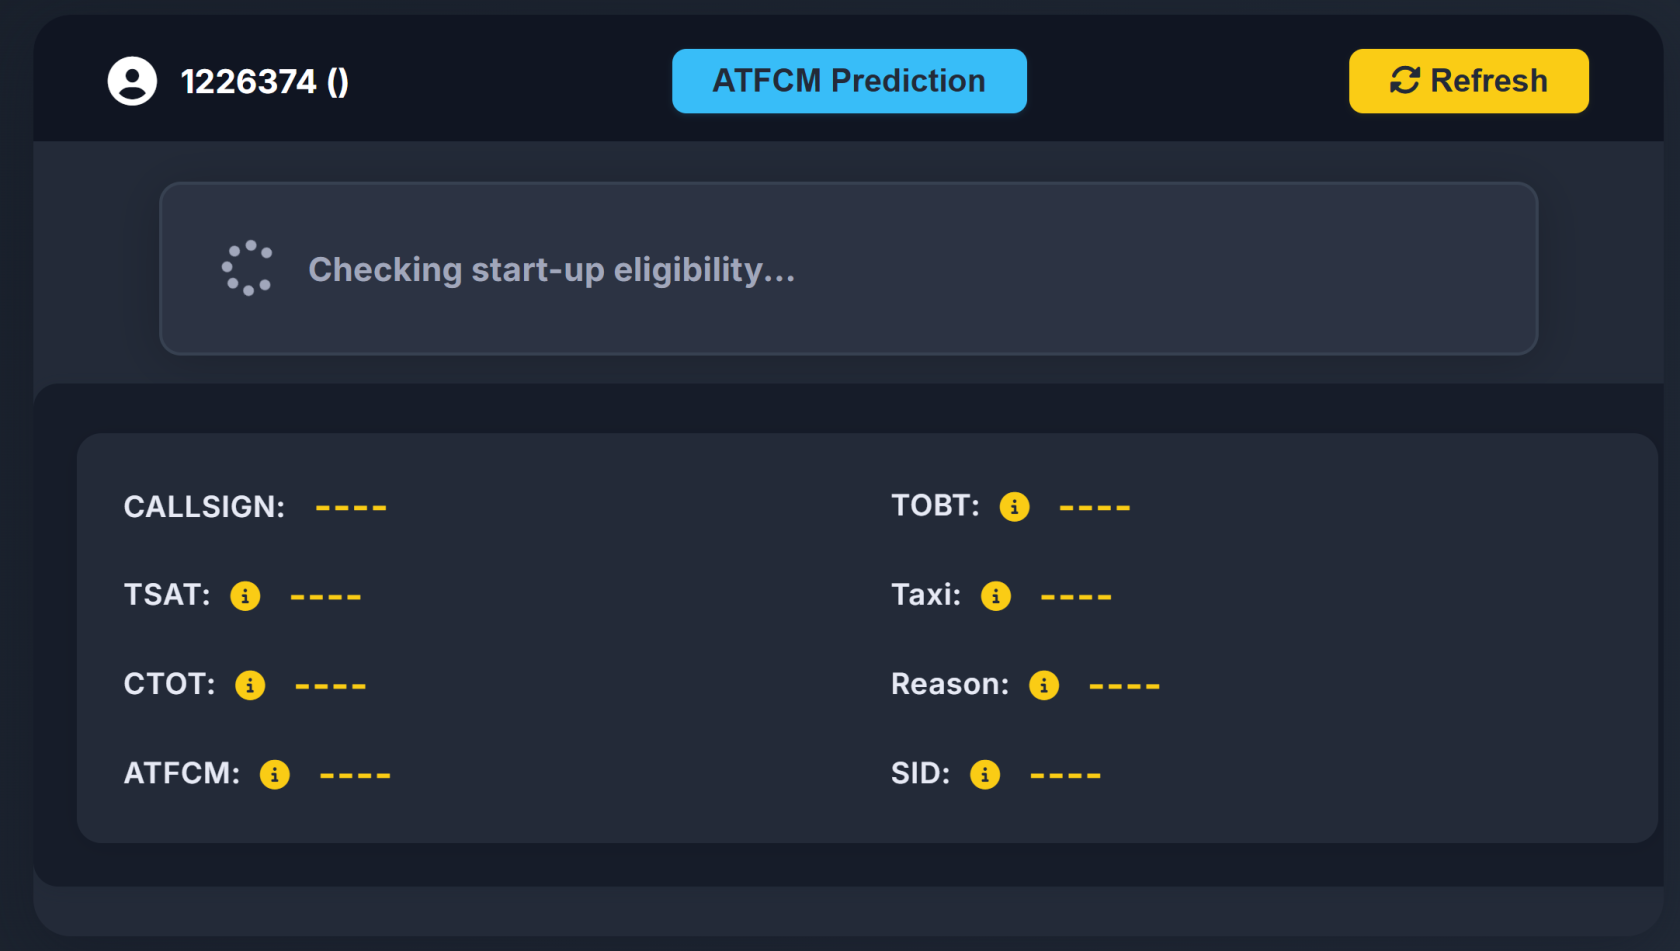Click the CALLSIGN label
Viewport: 1680px width, 951px height.
click(x=204, y=507)
